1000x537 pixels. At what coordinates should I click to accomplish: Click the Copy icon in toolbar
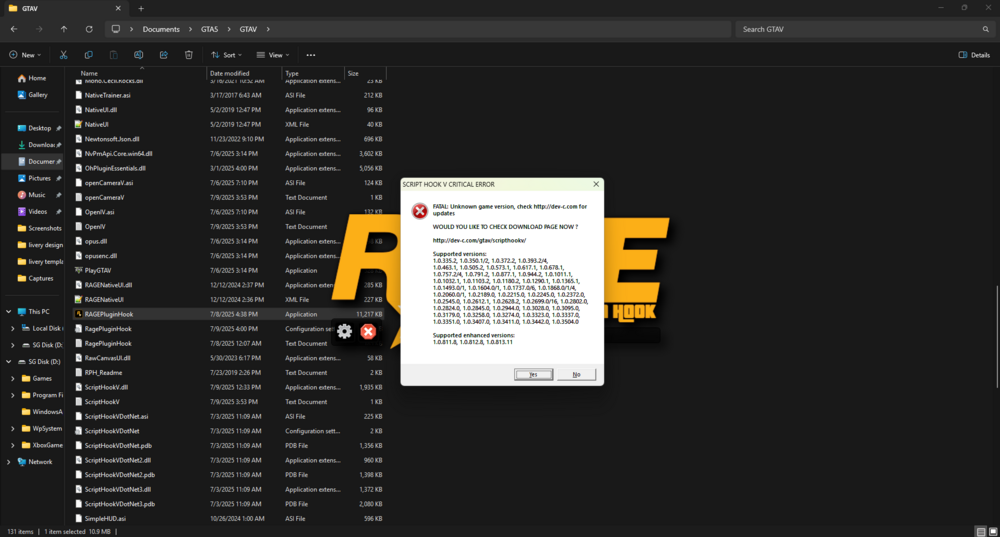[89, 55]
